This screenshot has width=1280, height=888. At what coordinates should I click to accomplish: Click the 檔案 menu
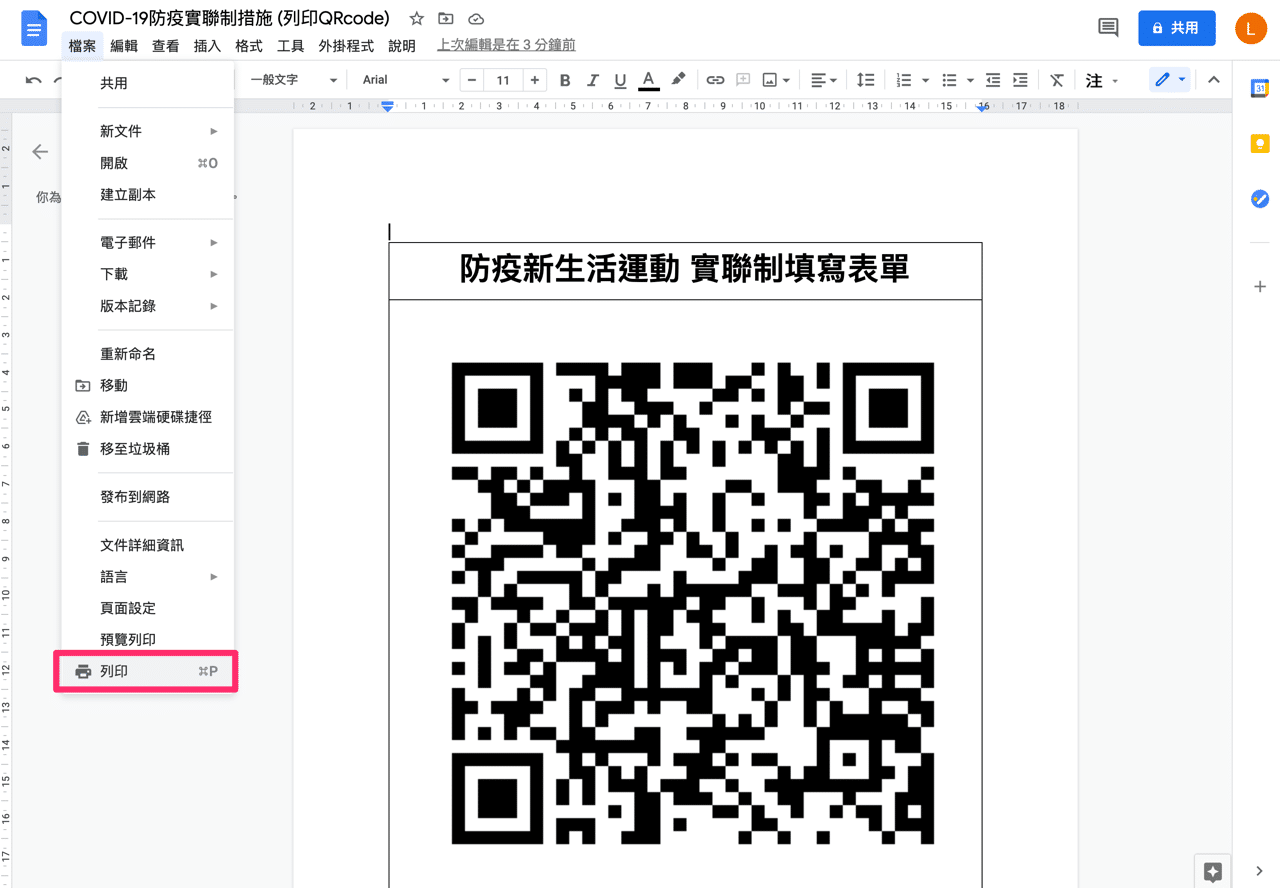tap(82, 46)
